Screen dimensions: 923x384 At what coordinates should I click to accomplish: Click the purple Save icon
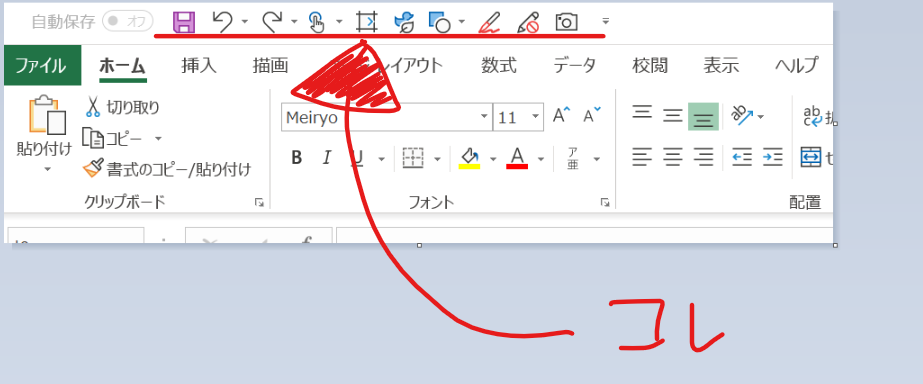(184, 22)
